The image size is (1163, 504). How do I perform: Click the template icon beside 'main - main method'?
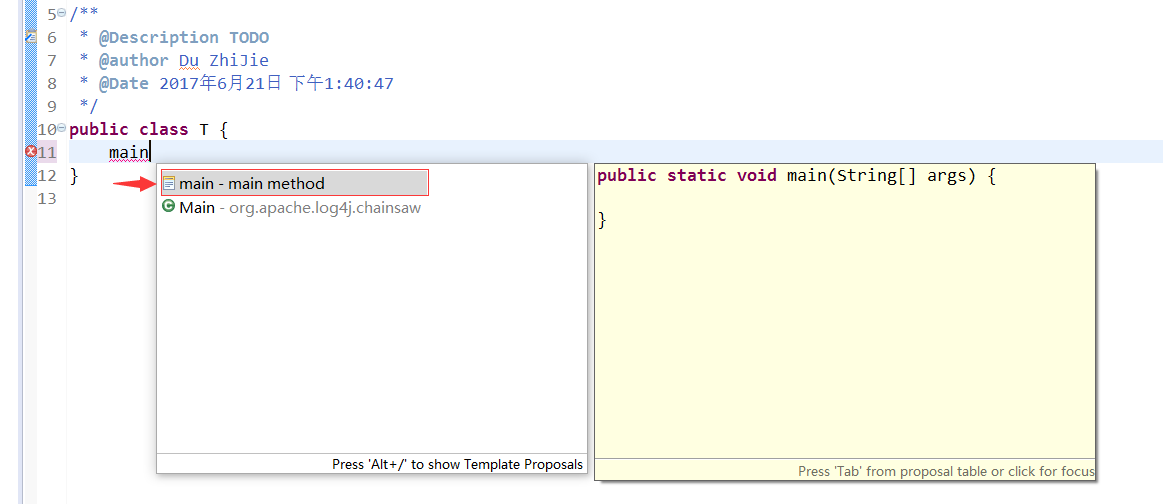coord(169,183)
